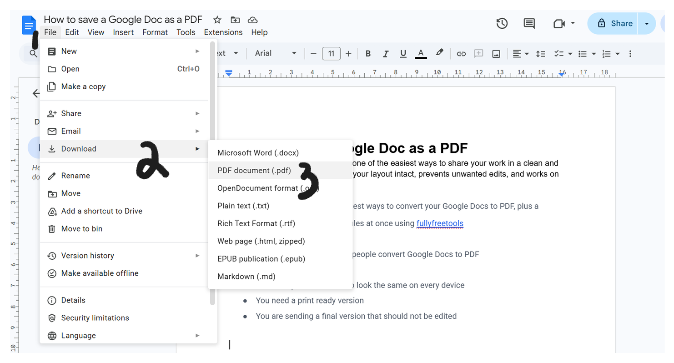Open the checklist dropdown arrow
Screen dimensions: 674x363
coord(570,54)
